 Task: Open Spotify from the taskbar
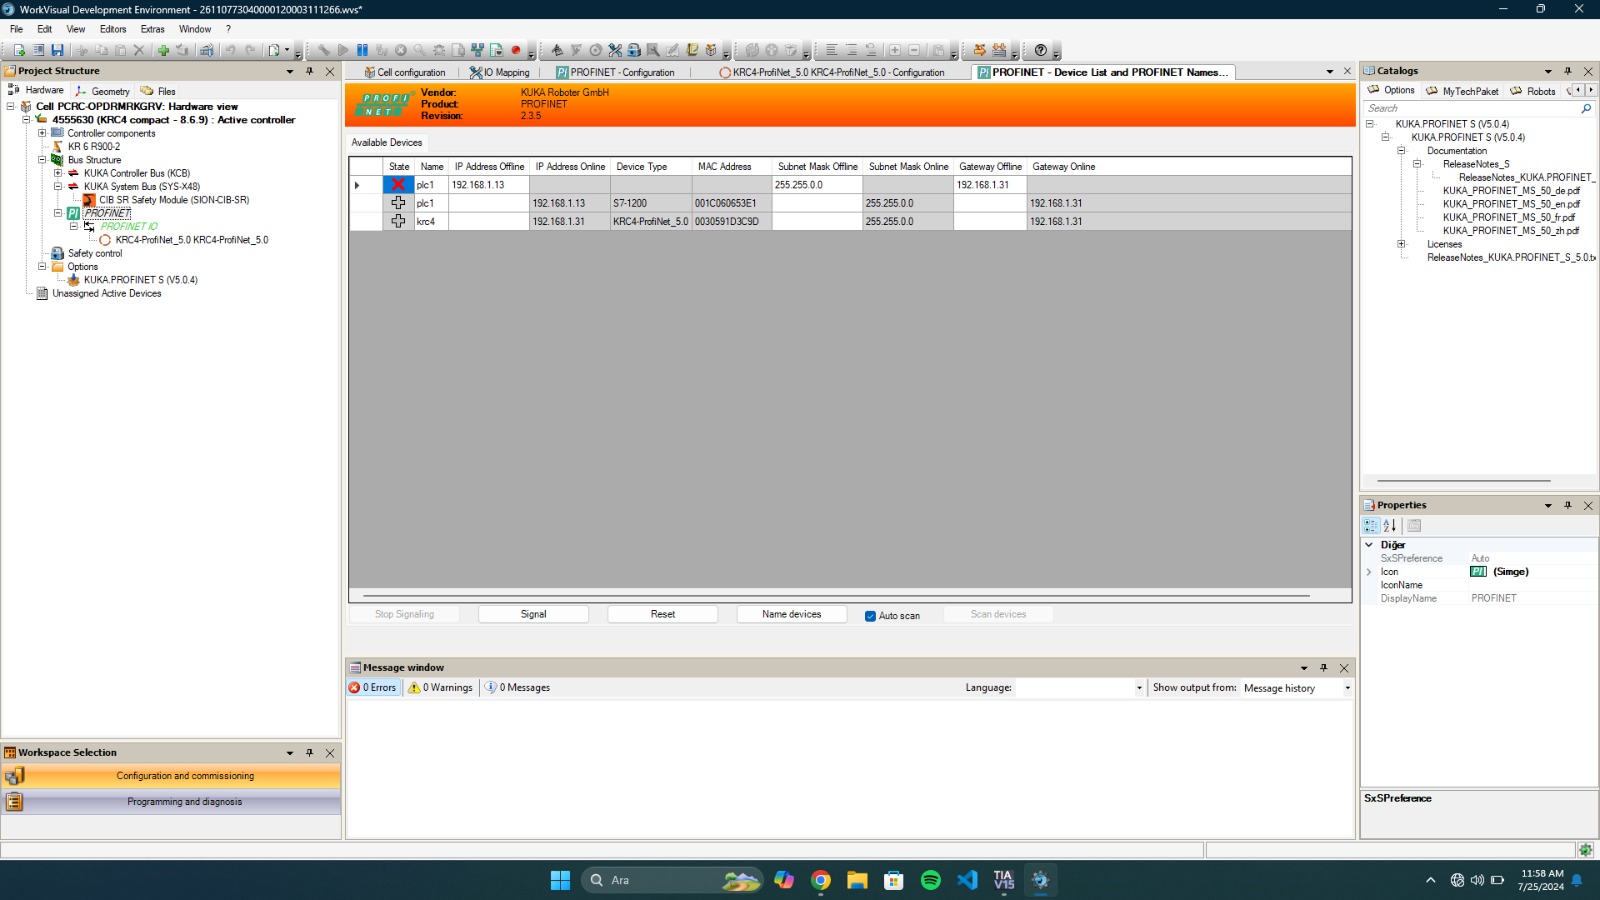tap(931, 880)
